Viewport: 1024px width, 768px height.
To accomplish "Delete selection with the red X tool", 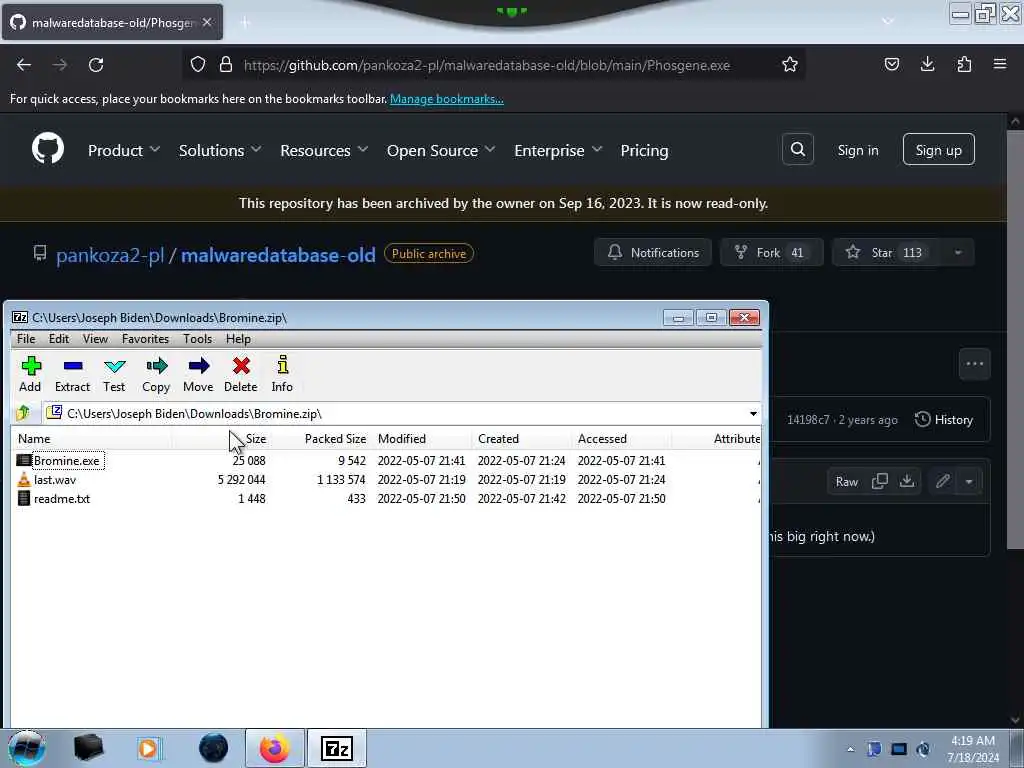I will click(x=241, y=374).
